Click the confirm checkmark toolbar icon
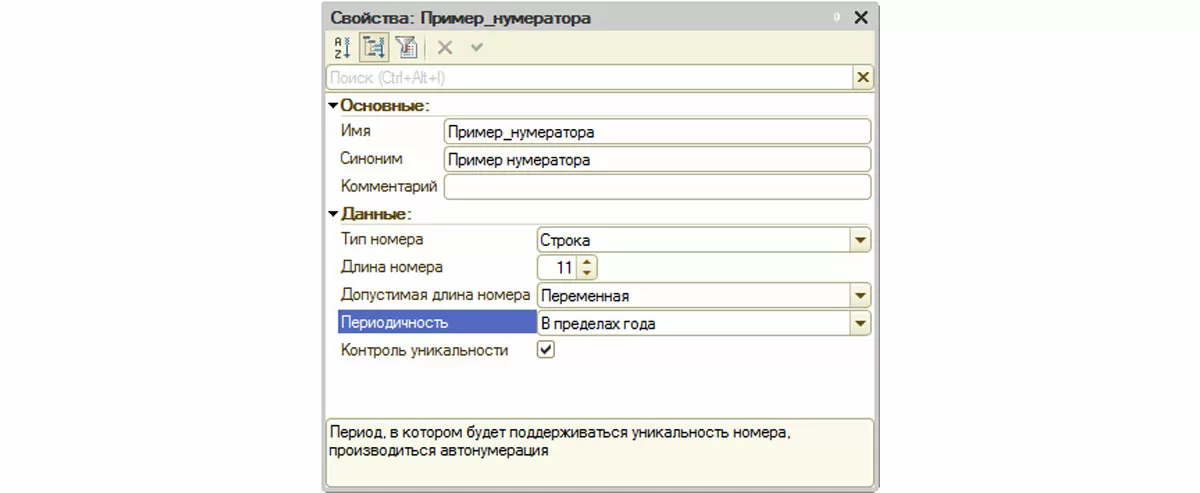This screenshot has width=1200, height=493. (x=477, y=47)
